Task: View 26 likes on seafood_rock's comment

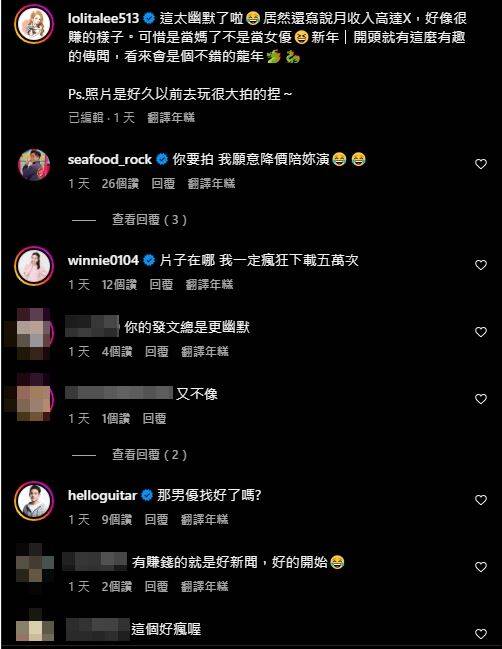Action: [120, 183]
